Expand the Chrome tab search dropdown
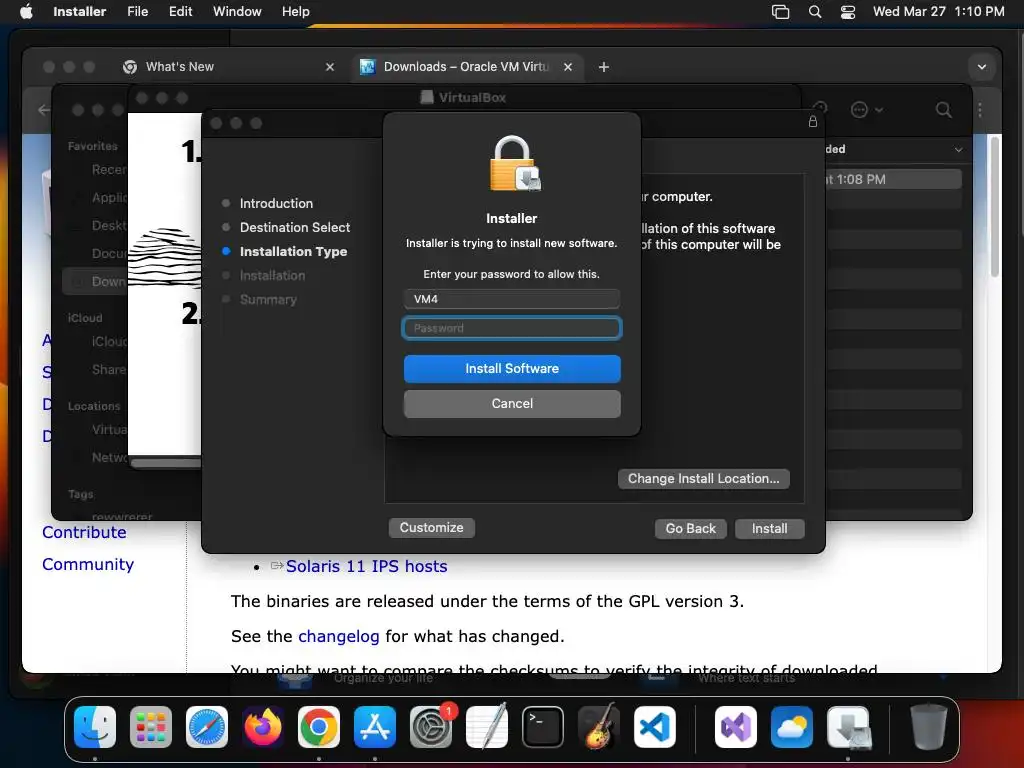 (982, 67)
